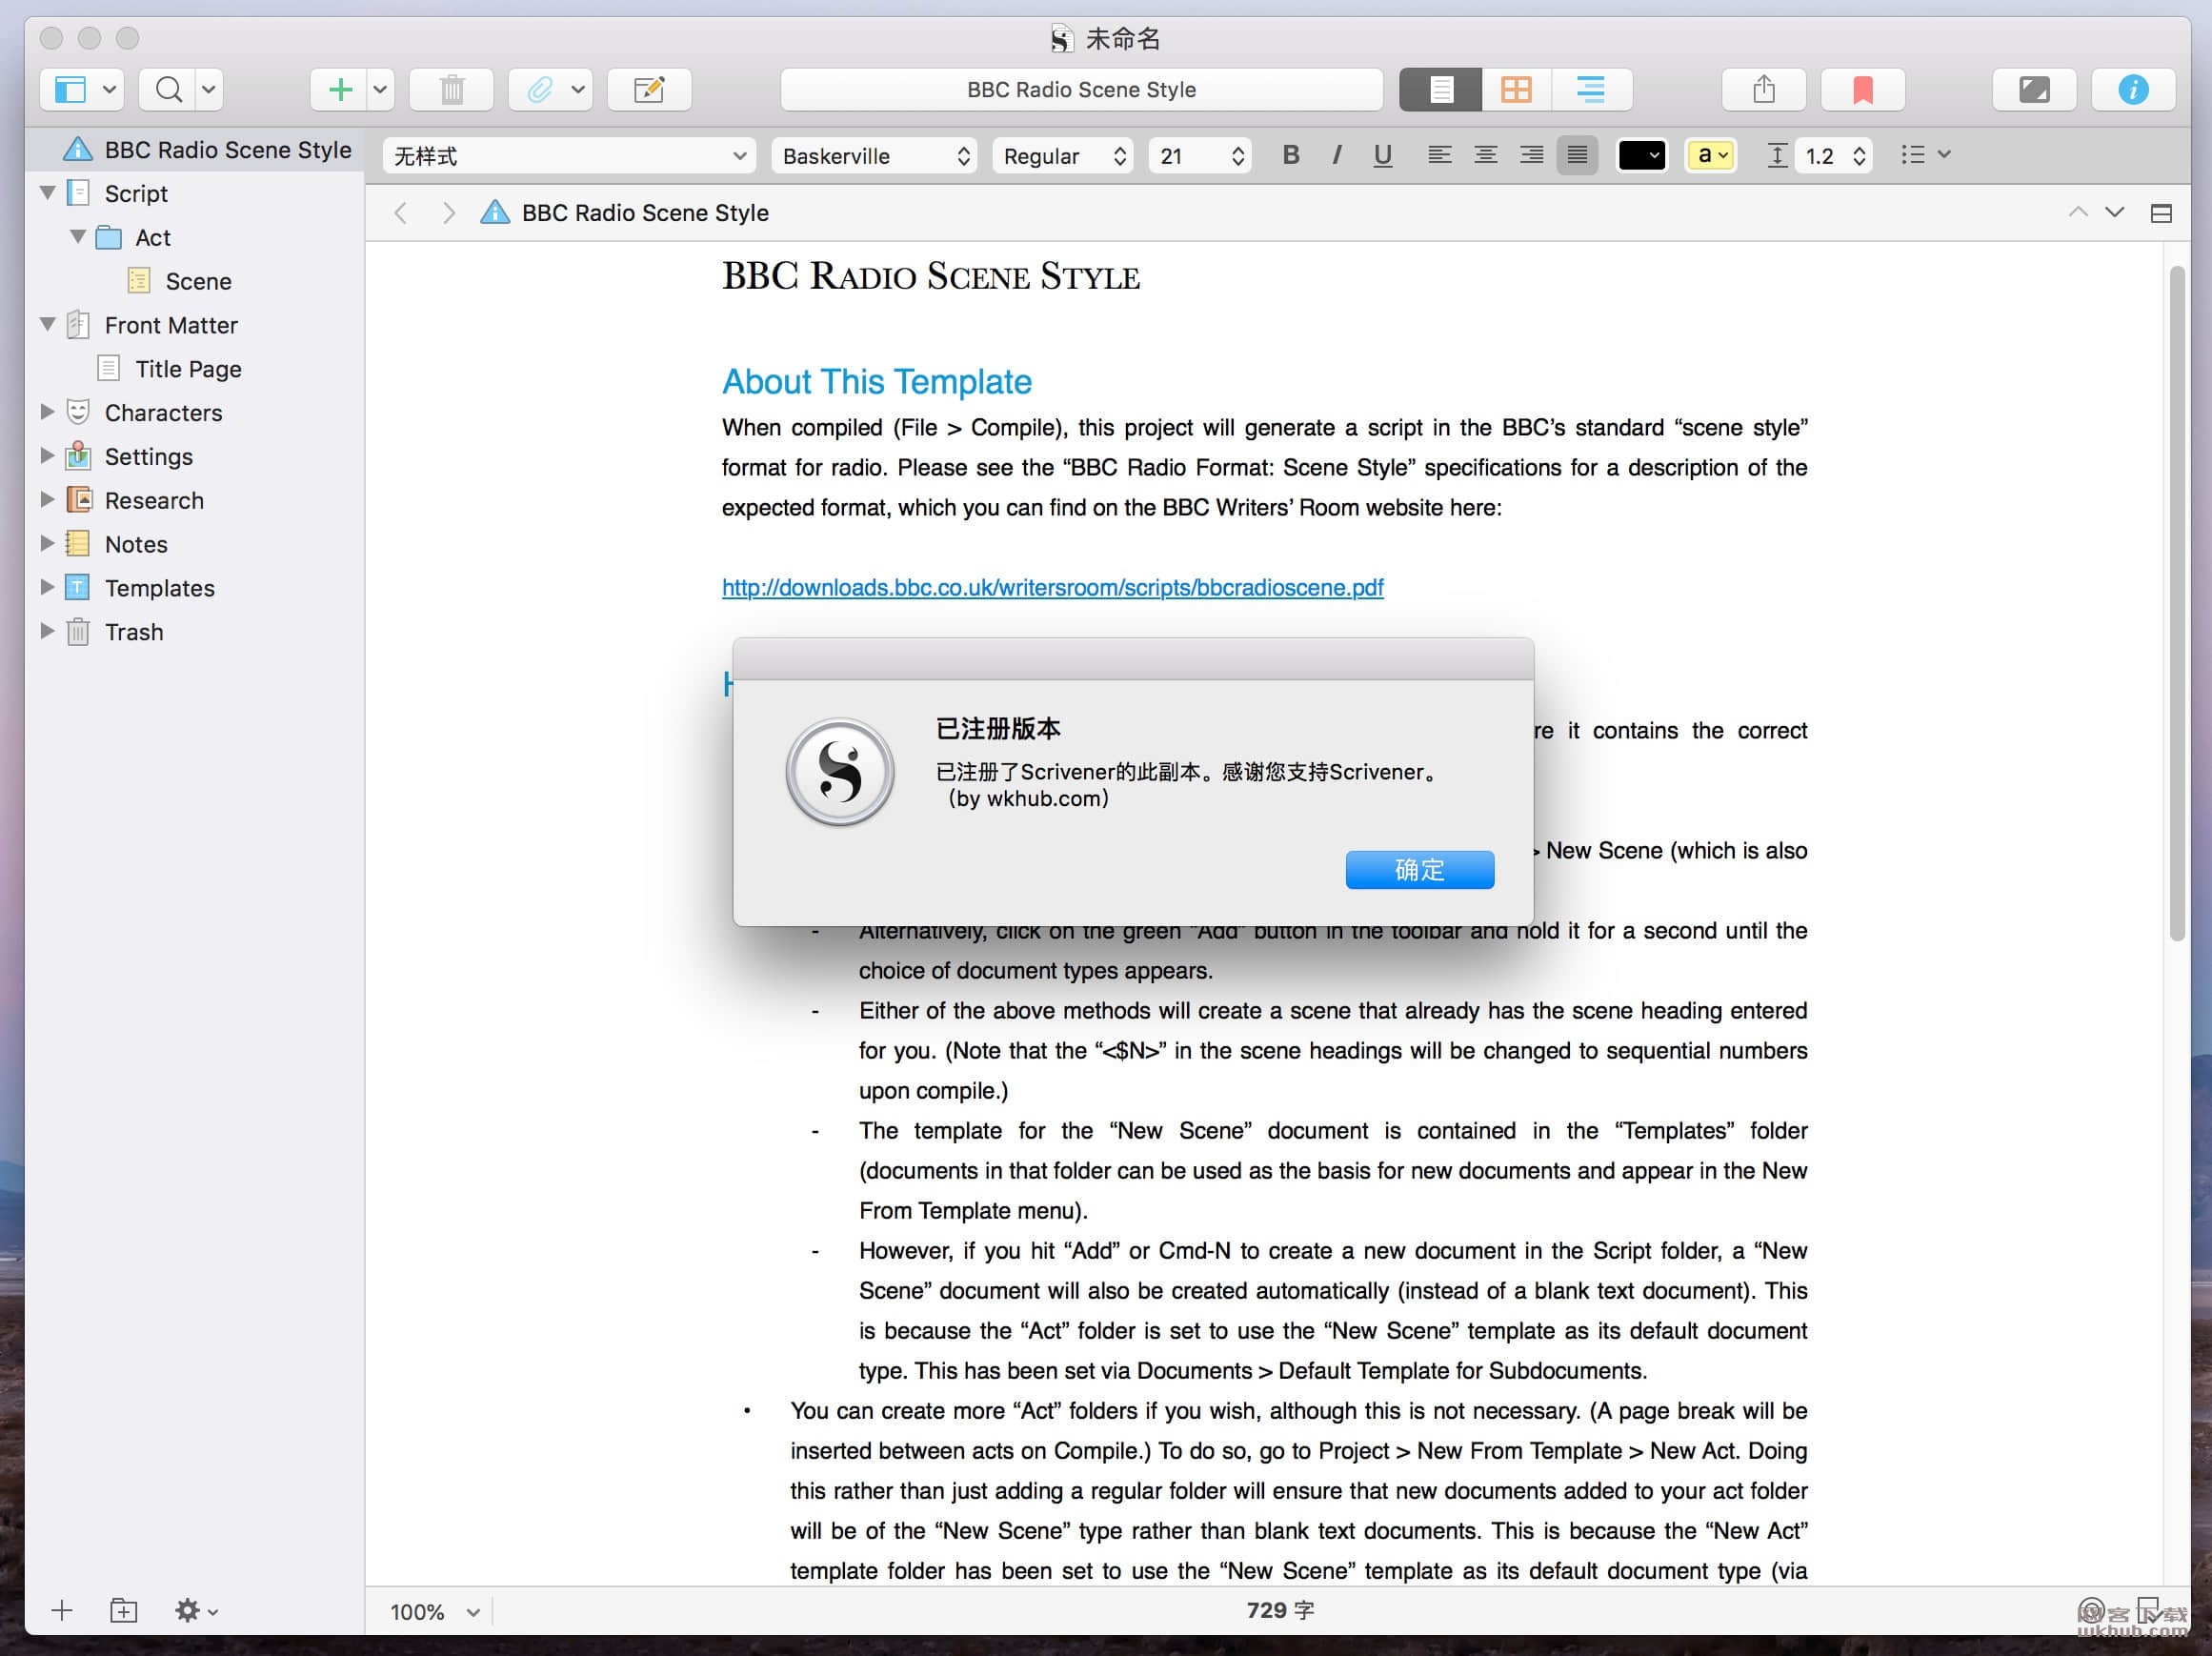Expand the Research folder
Screen dimensions: 2212x1656
[x=47, y=499]
